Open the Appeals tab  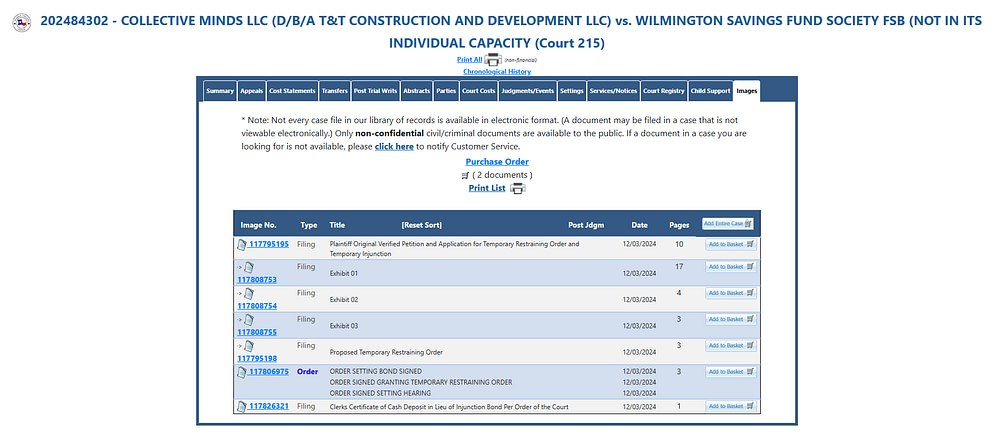click(252, 91)
